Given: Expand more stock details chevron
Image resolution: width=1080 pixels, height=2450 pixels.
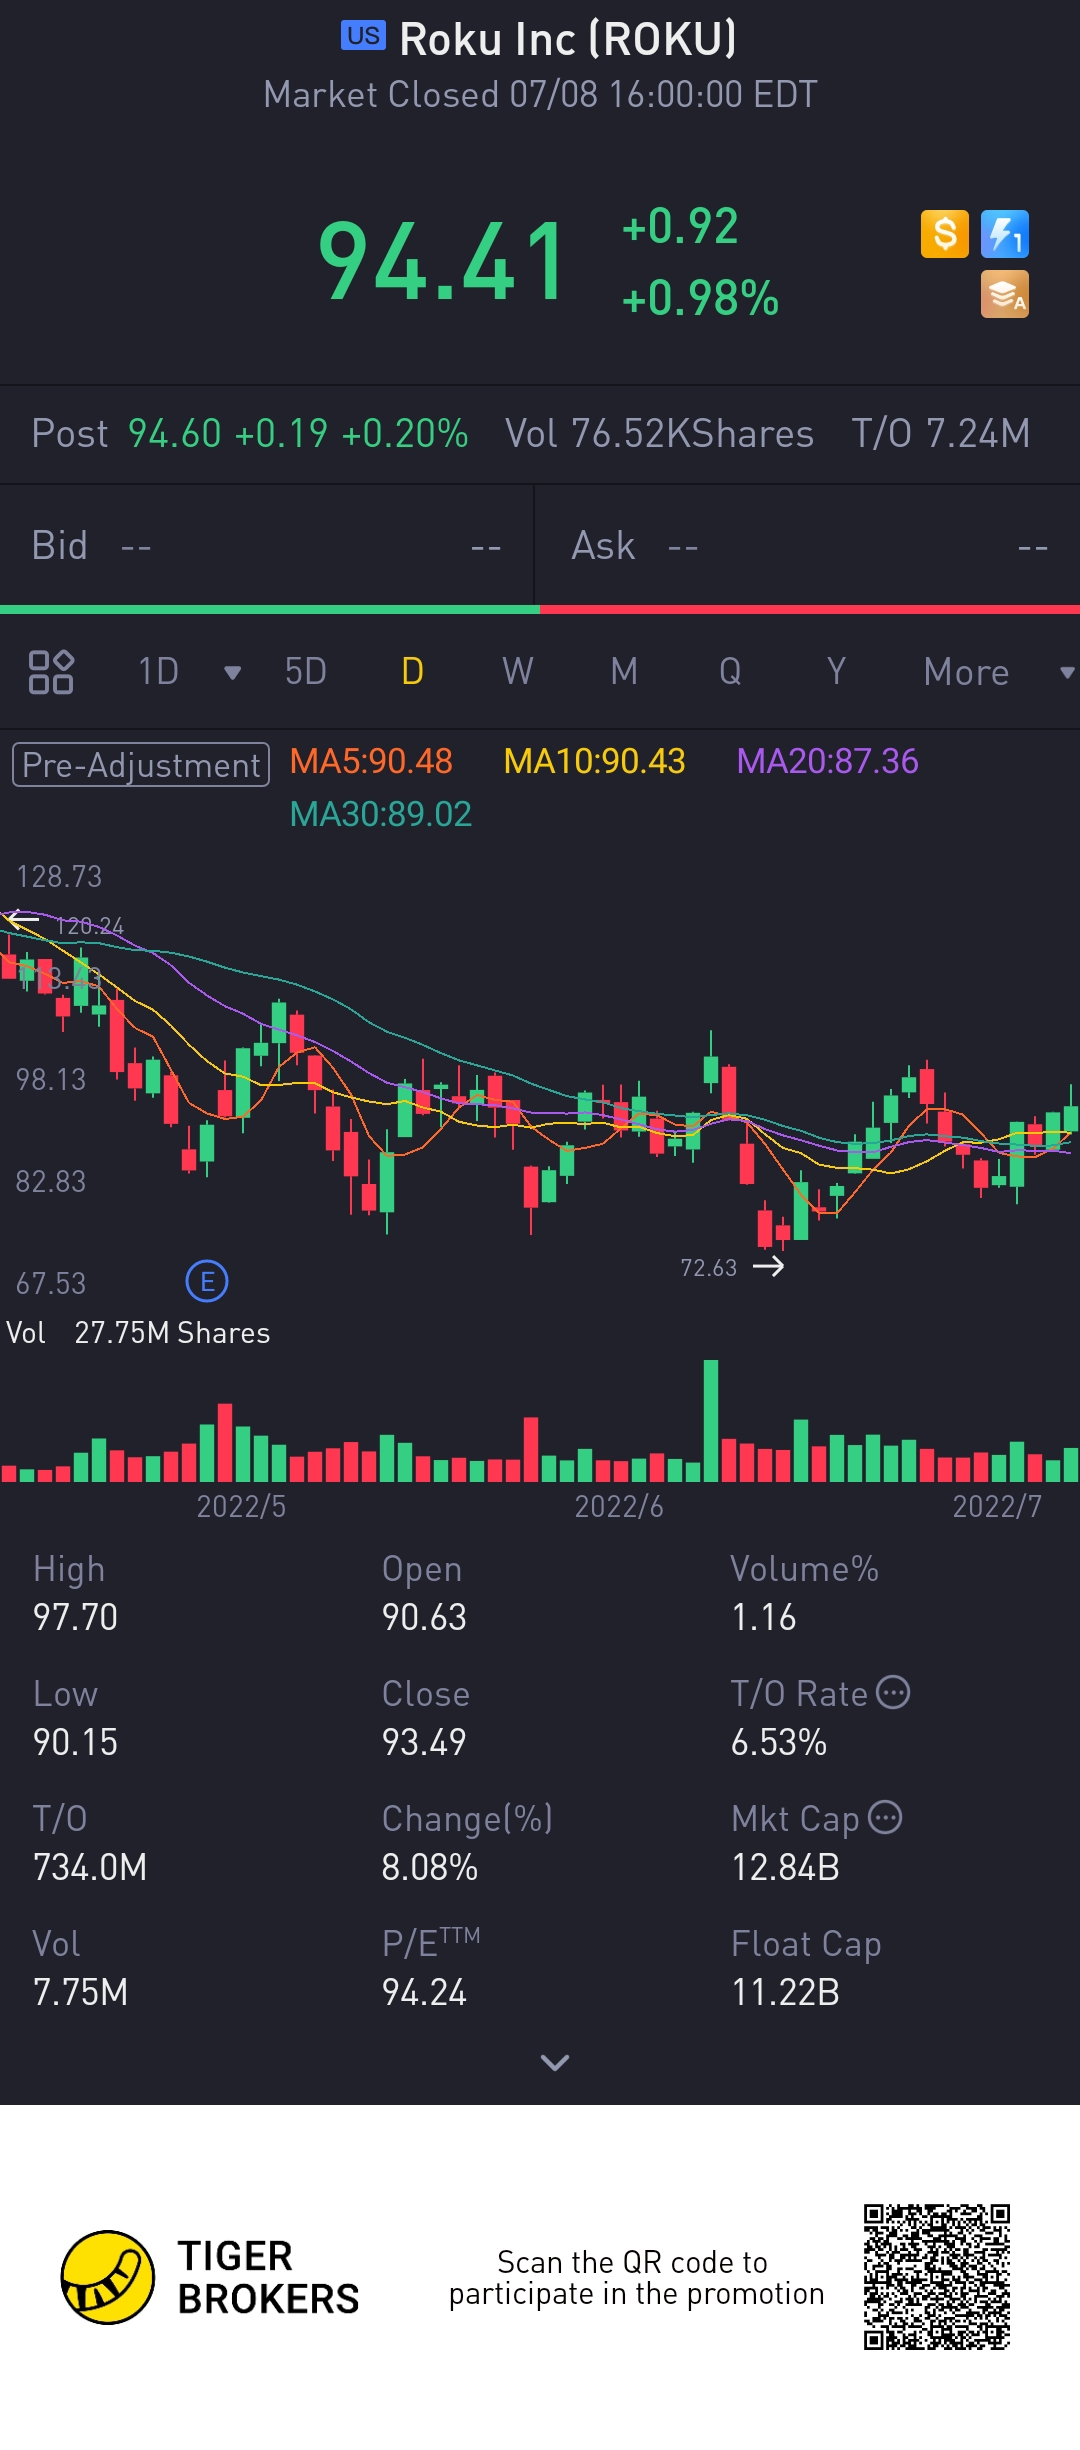Looking at the screenshot, I should pos(554,2062).
